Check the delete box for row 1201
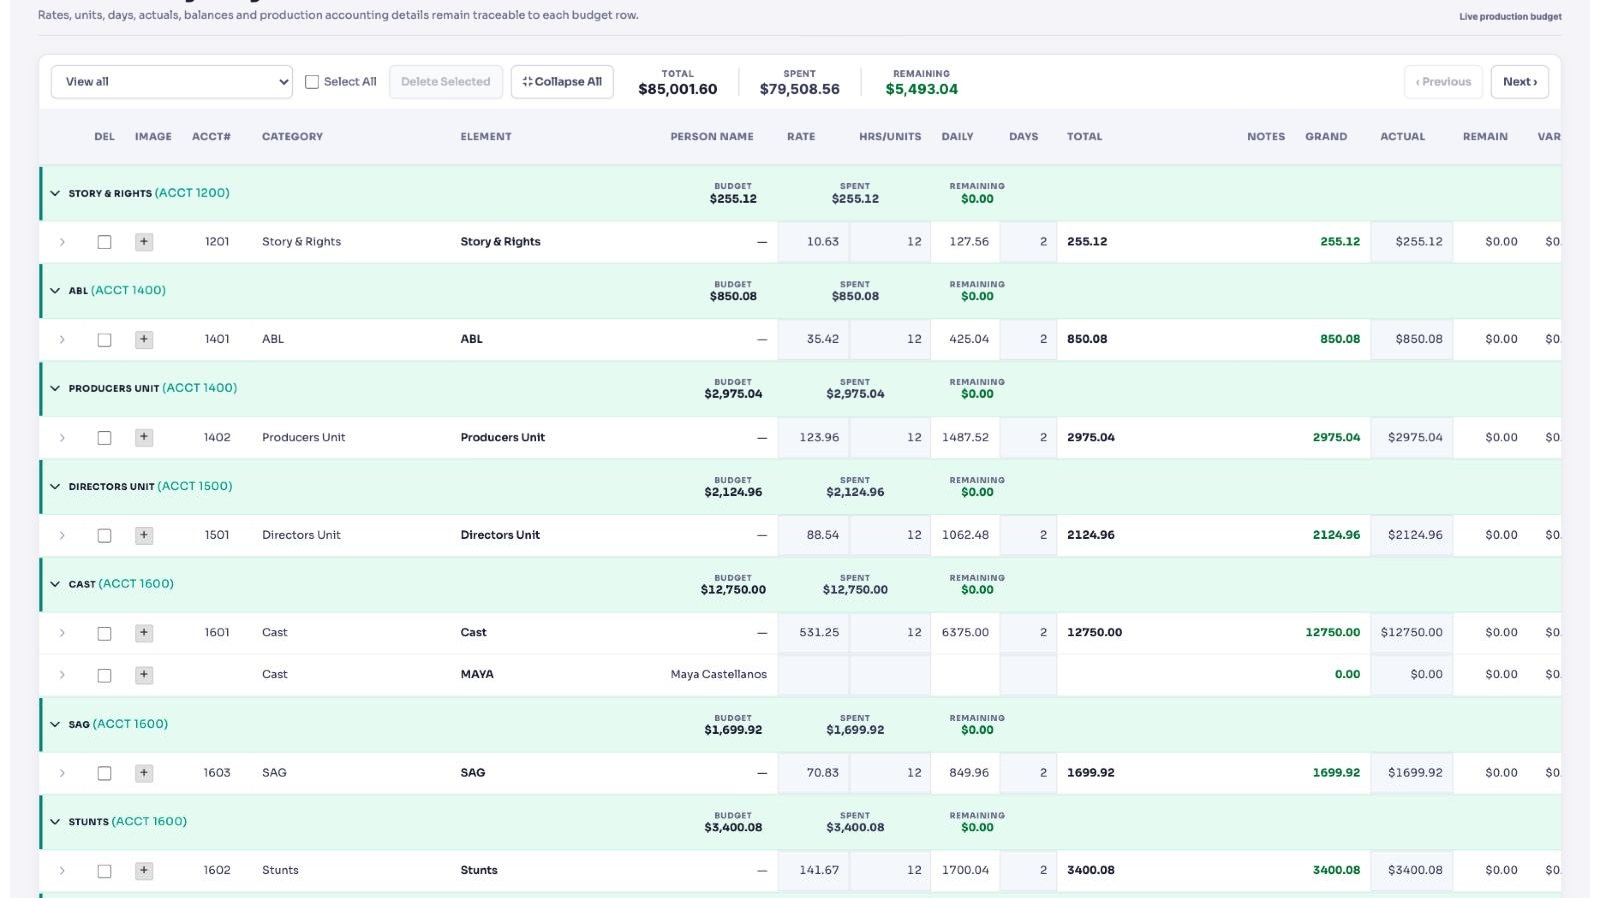Screen dimensions: 1600x898 (104, 242)
